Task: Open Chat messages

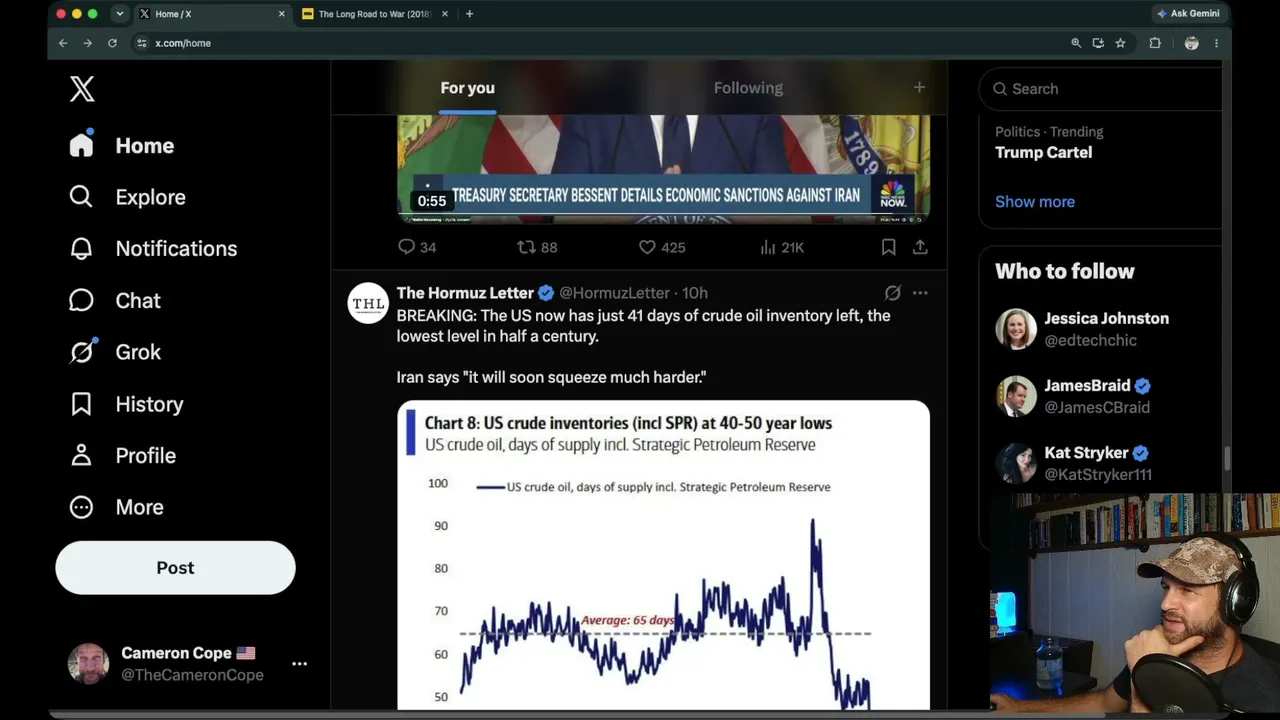Action: point(115,301)
